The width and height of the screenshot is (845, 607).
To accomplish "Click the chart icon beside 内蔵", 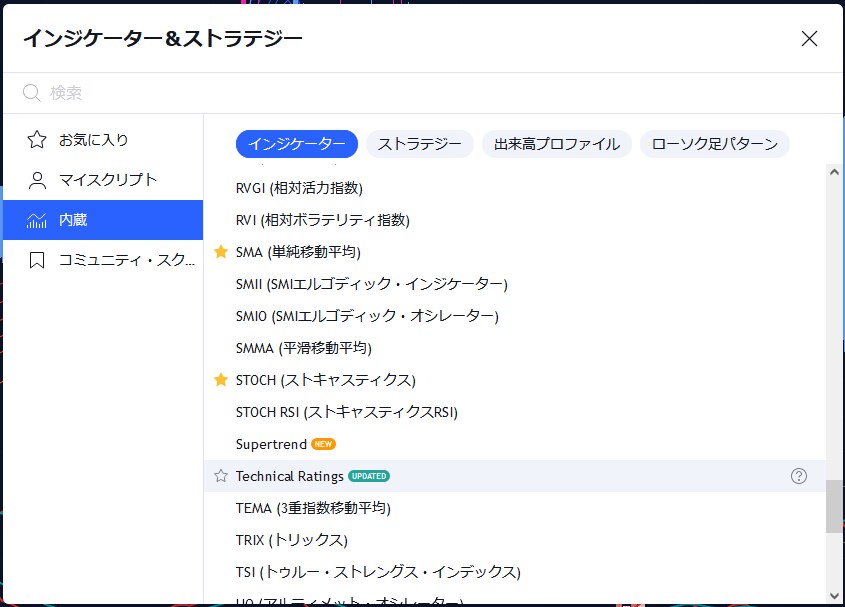I will point(37,220).
